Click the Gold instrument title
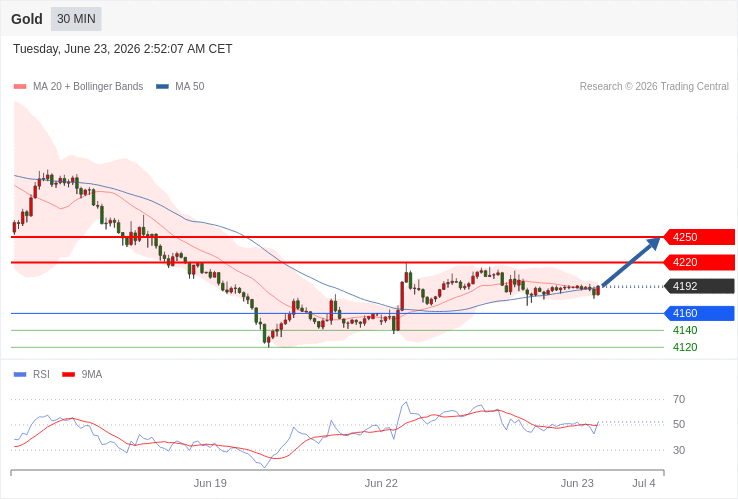This screenshot has width=738, height=500. point(27,19)
